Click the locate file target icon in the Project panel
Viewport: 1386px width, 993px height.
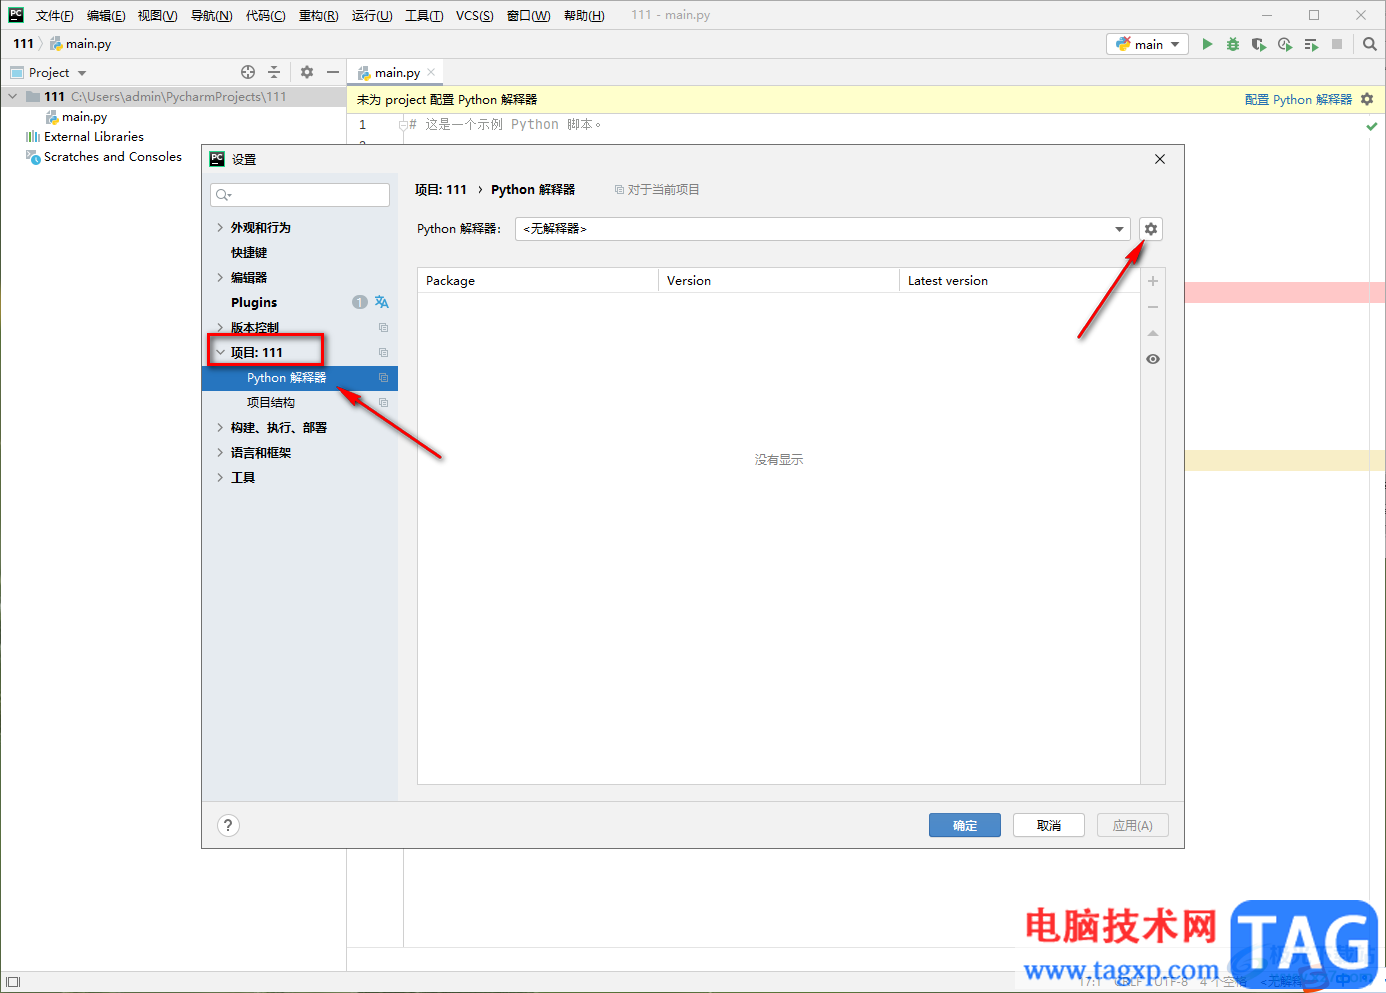248,72
